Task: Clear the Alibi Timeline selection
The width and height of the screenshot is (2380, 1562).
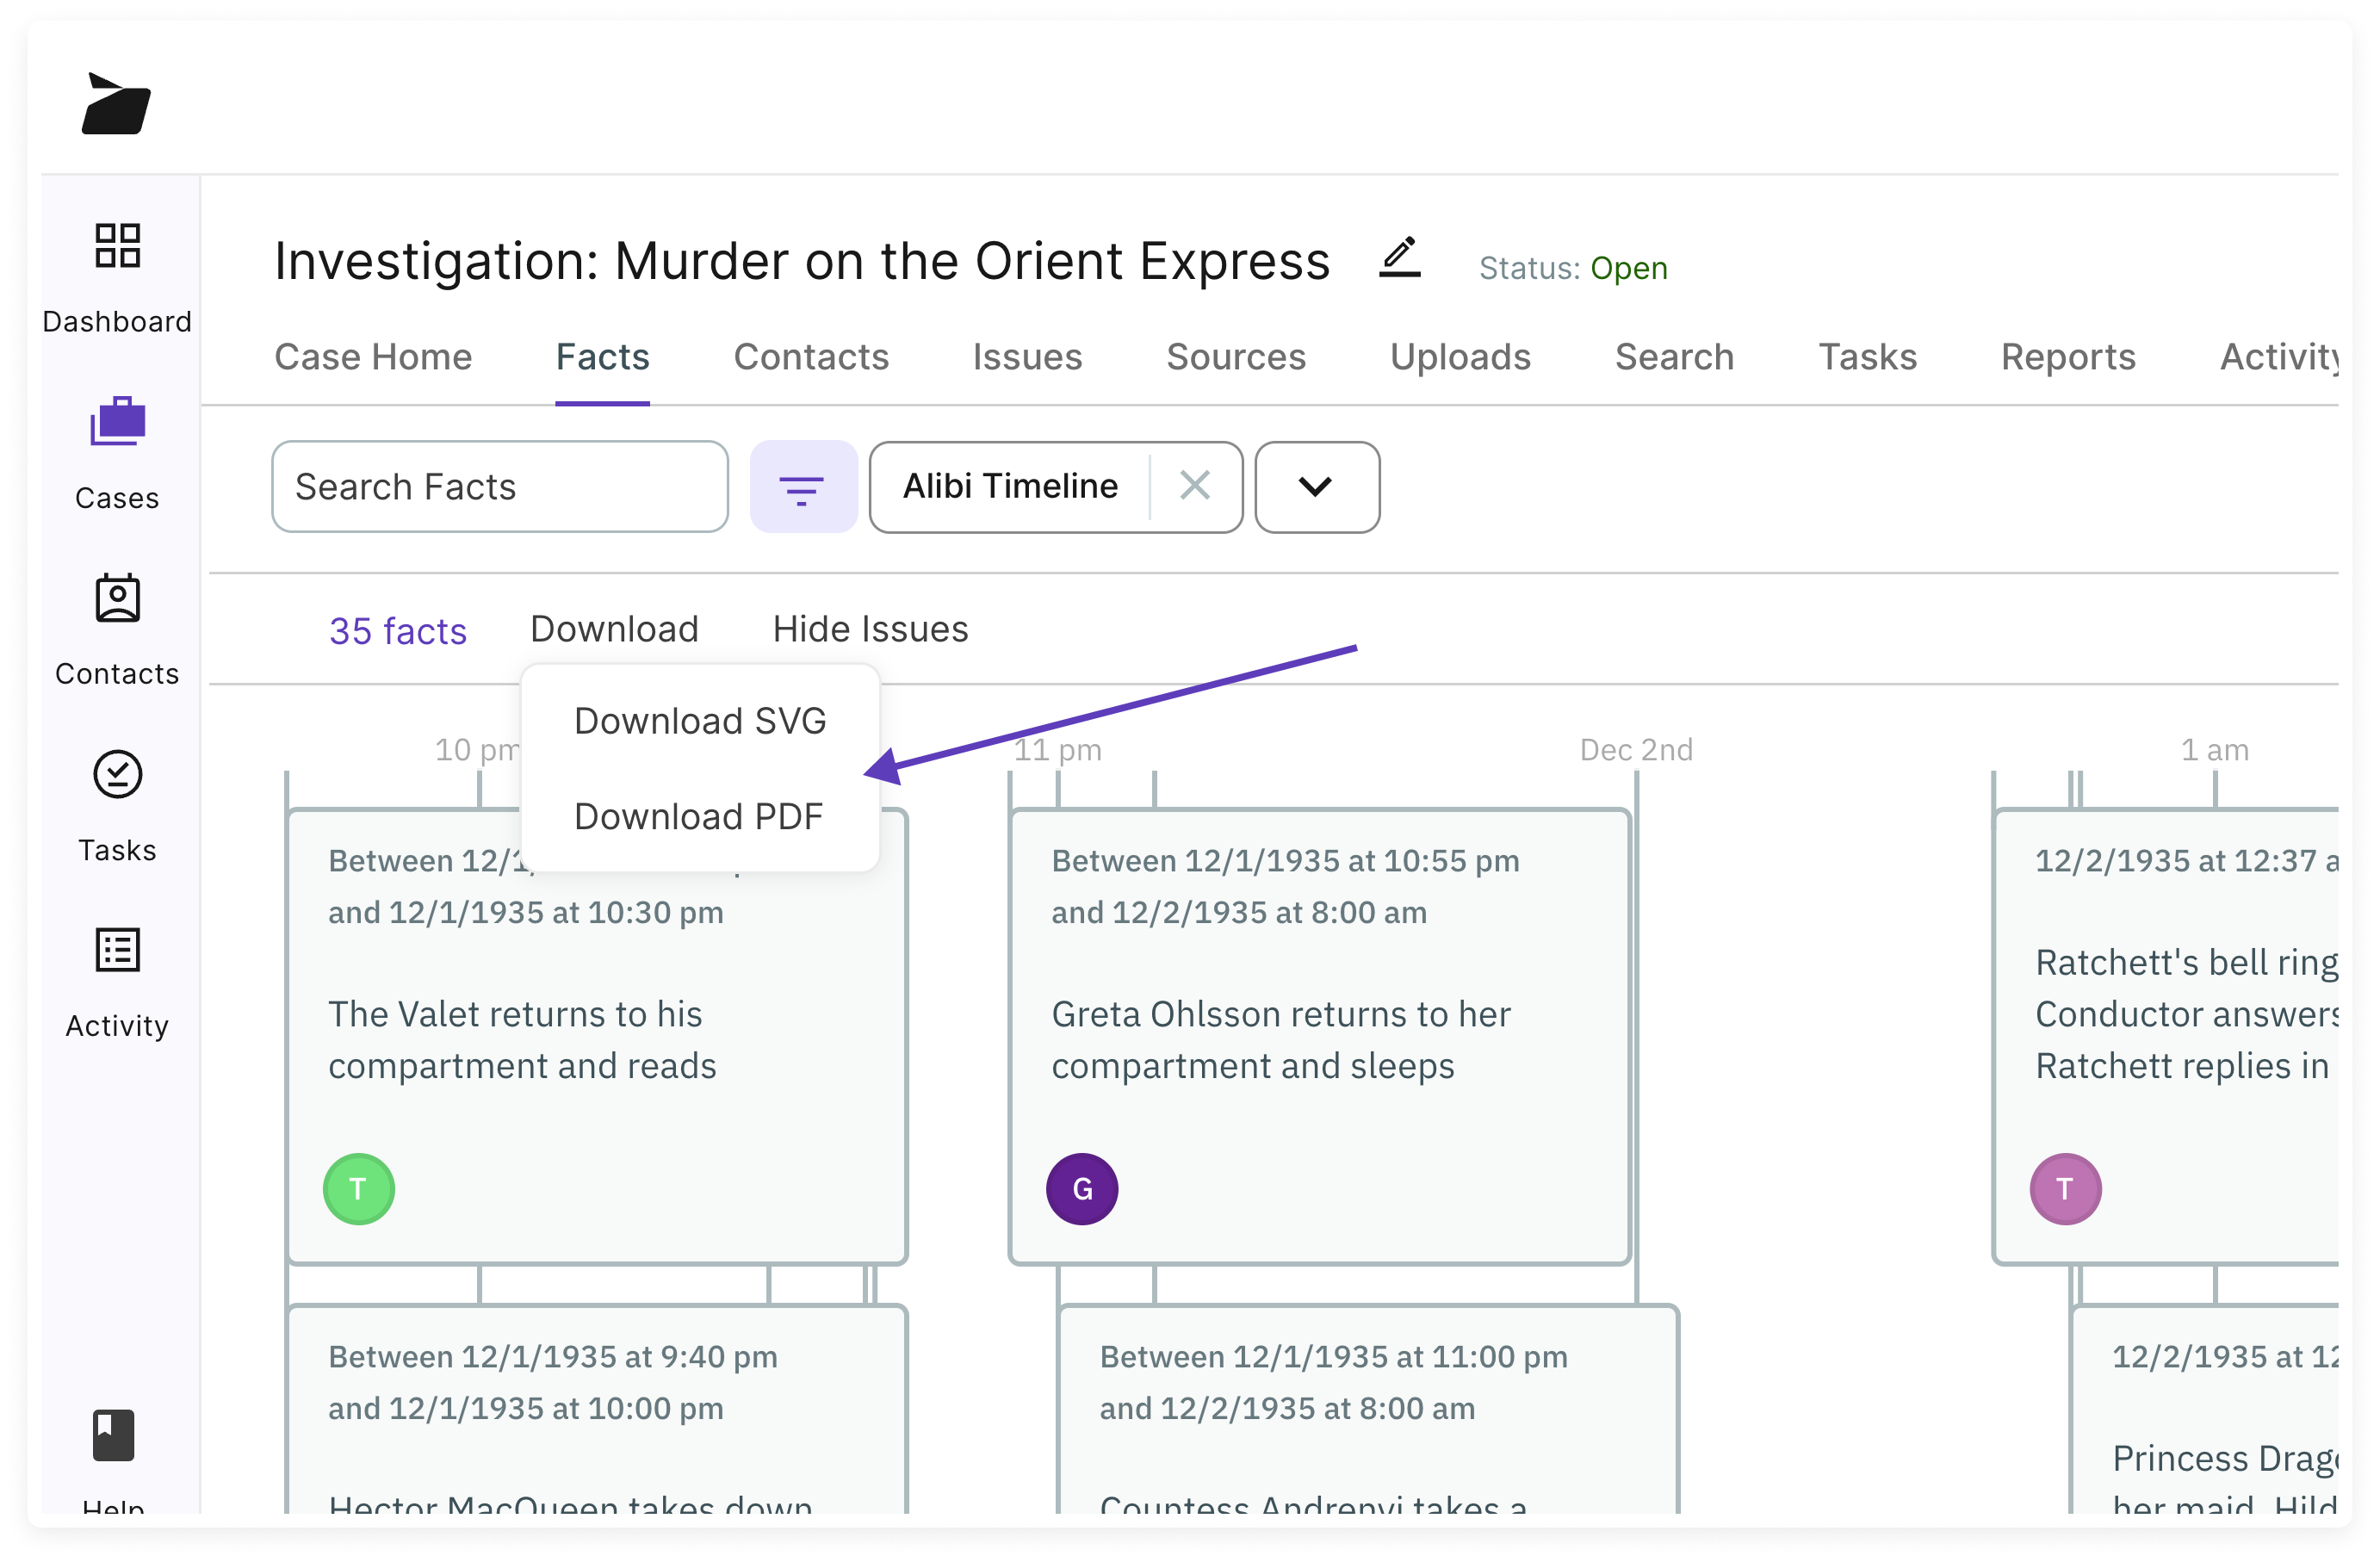Action: tap(1194, 486)
